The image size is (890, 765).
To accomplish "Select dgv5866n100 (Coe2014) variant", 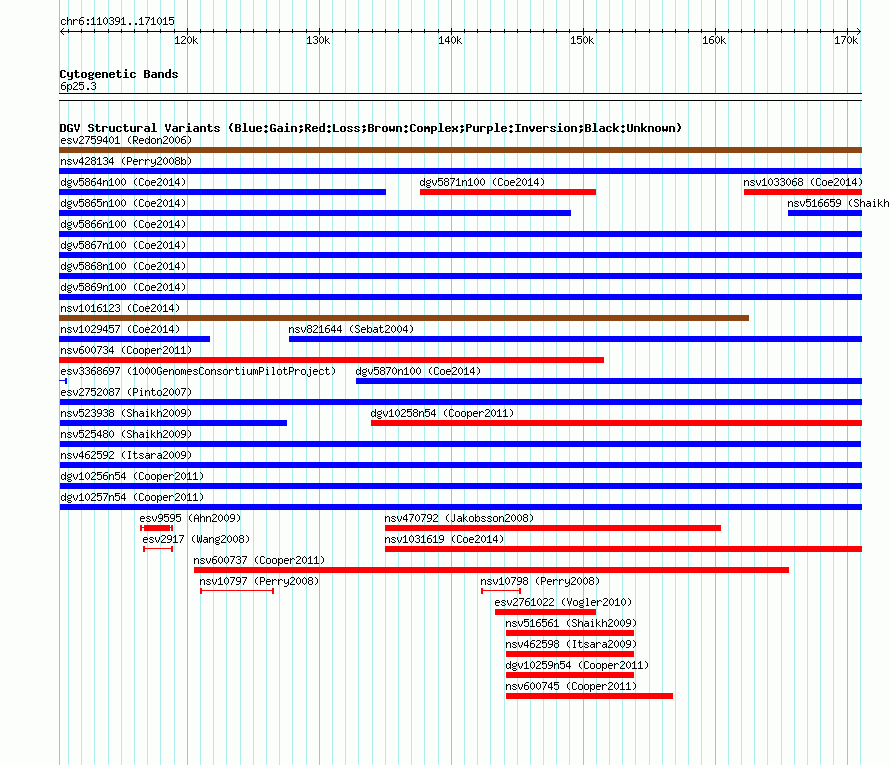I will pos(460,234).
